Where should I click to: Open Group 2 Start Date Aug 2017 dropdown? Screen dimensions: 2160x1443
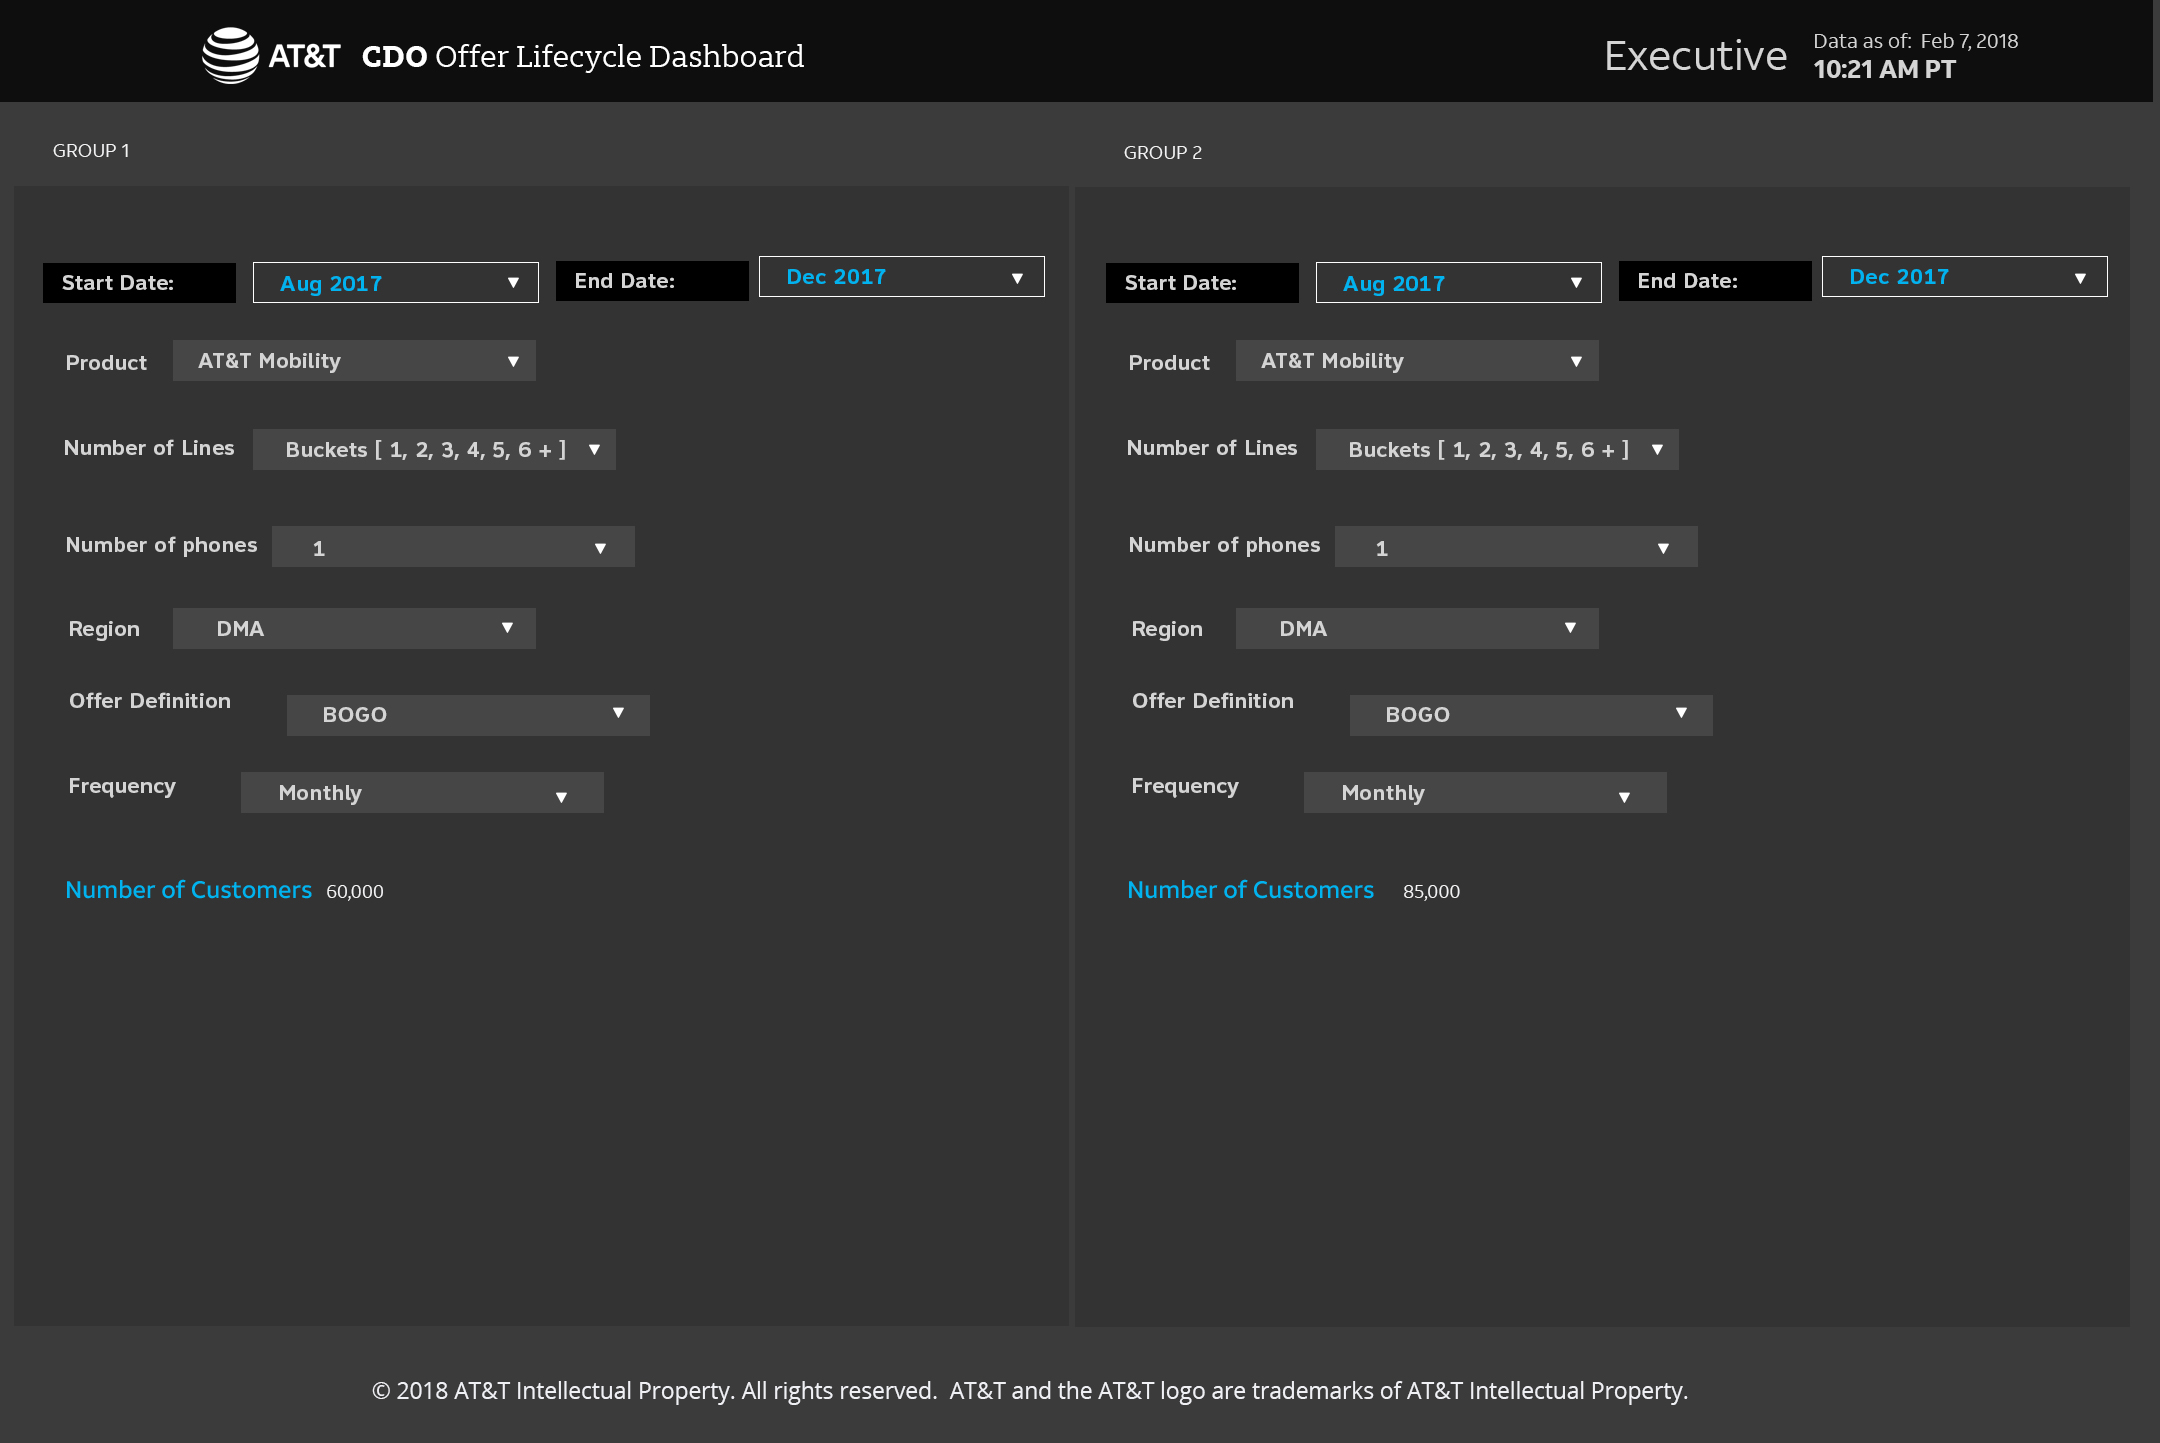(x=1458, y=283)
